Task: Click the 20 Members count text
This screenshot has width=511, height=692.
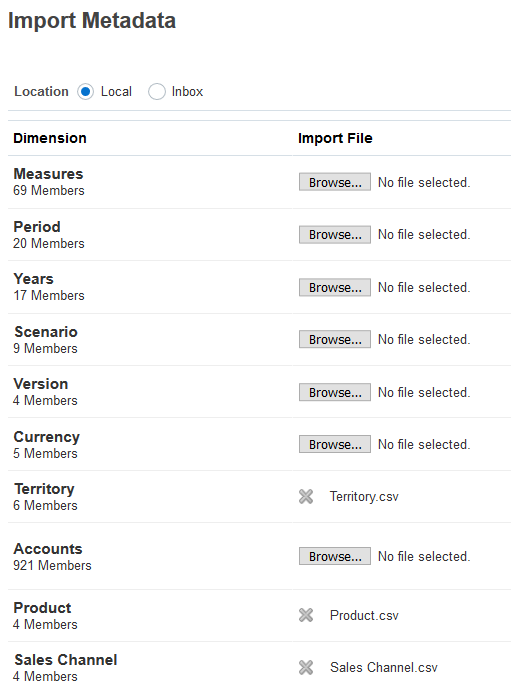Action: click(x=49, y=244)
